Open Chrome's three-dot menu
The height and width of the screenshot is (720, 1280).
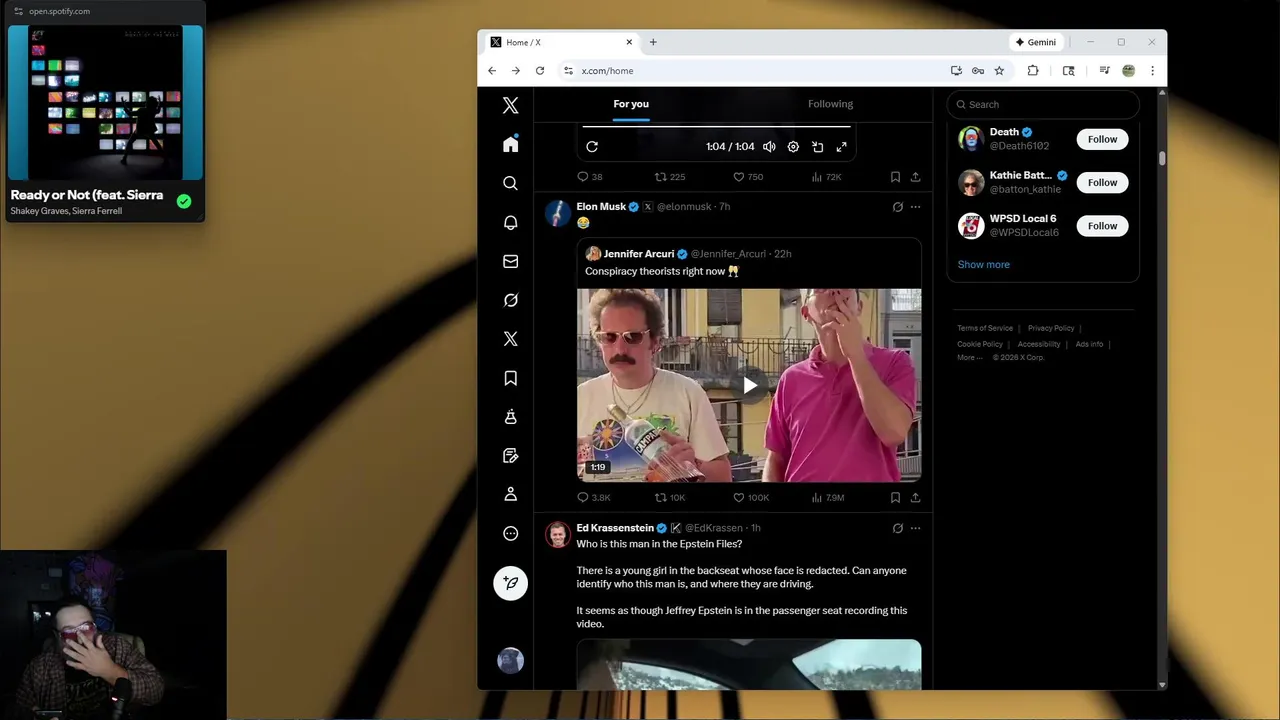click(1152, 71)
